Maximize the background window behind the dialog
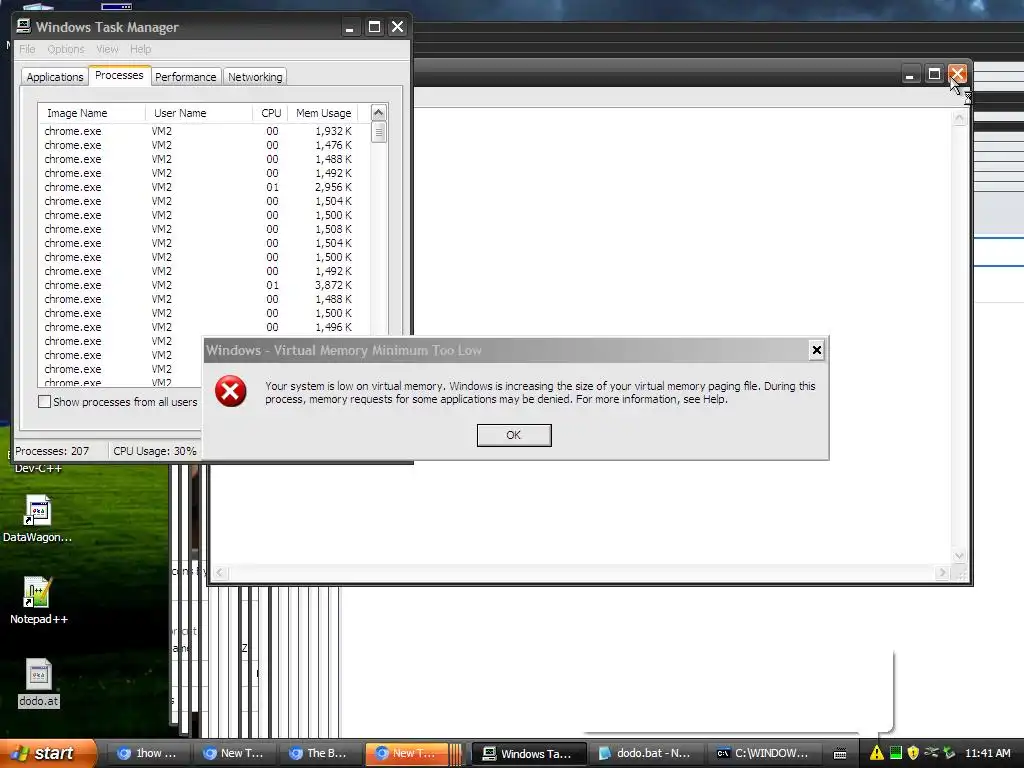The width and height of the screenshot is (1024, 768). click(x=935, y=74)
